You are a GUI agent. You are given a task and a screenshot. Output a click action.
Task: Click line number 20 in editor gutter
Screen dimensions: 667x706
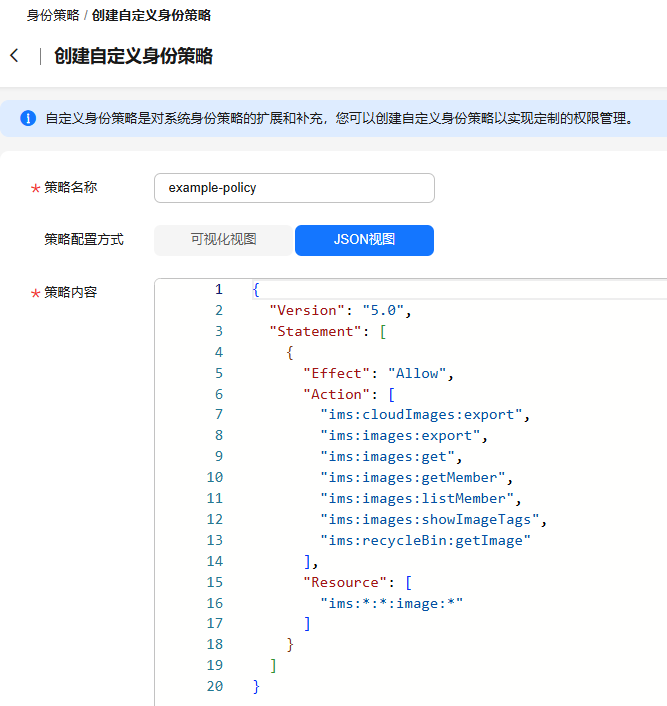pos(215,686)
